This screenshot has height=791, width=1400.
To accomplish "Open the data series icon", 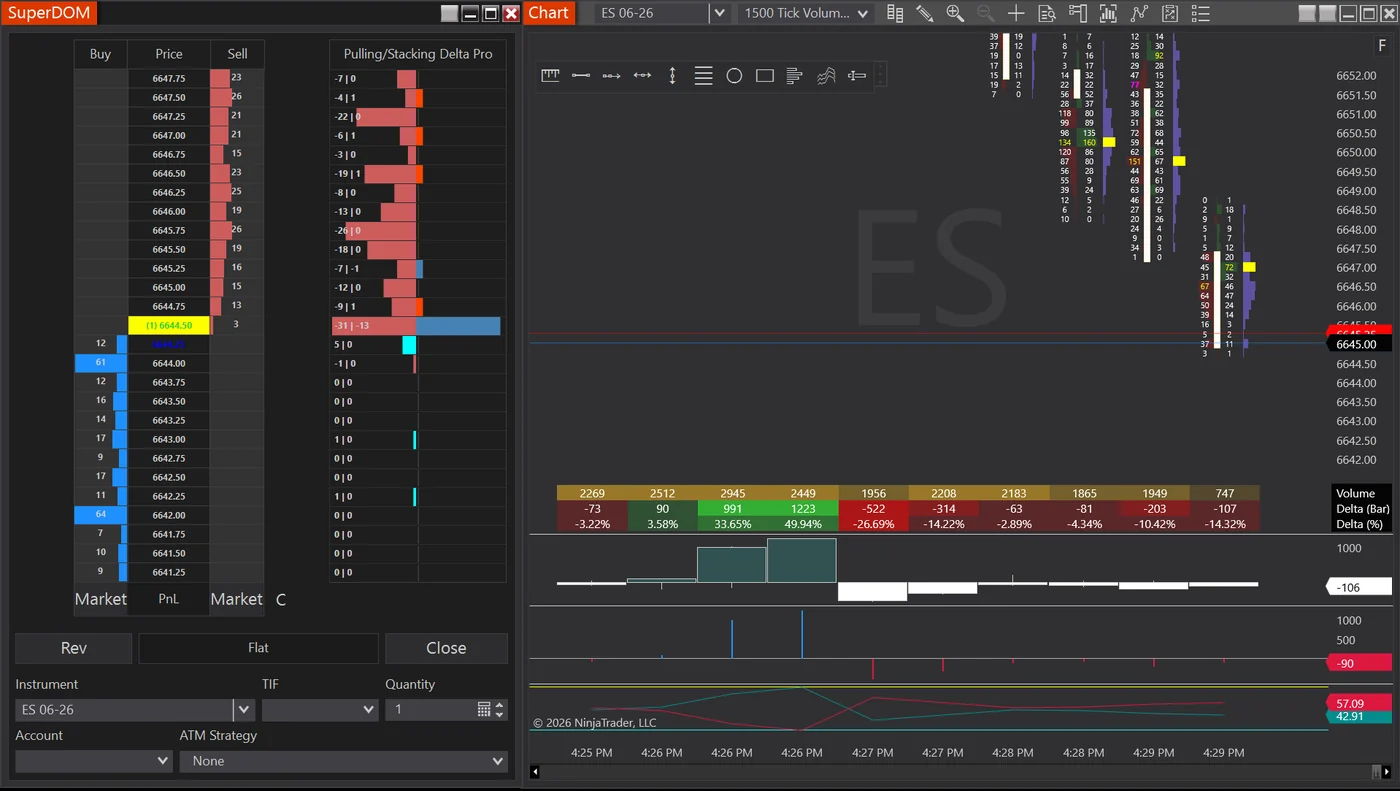I will (x=1170, y=13).
